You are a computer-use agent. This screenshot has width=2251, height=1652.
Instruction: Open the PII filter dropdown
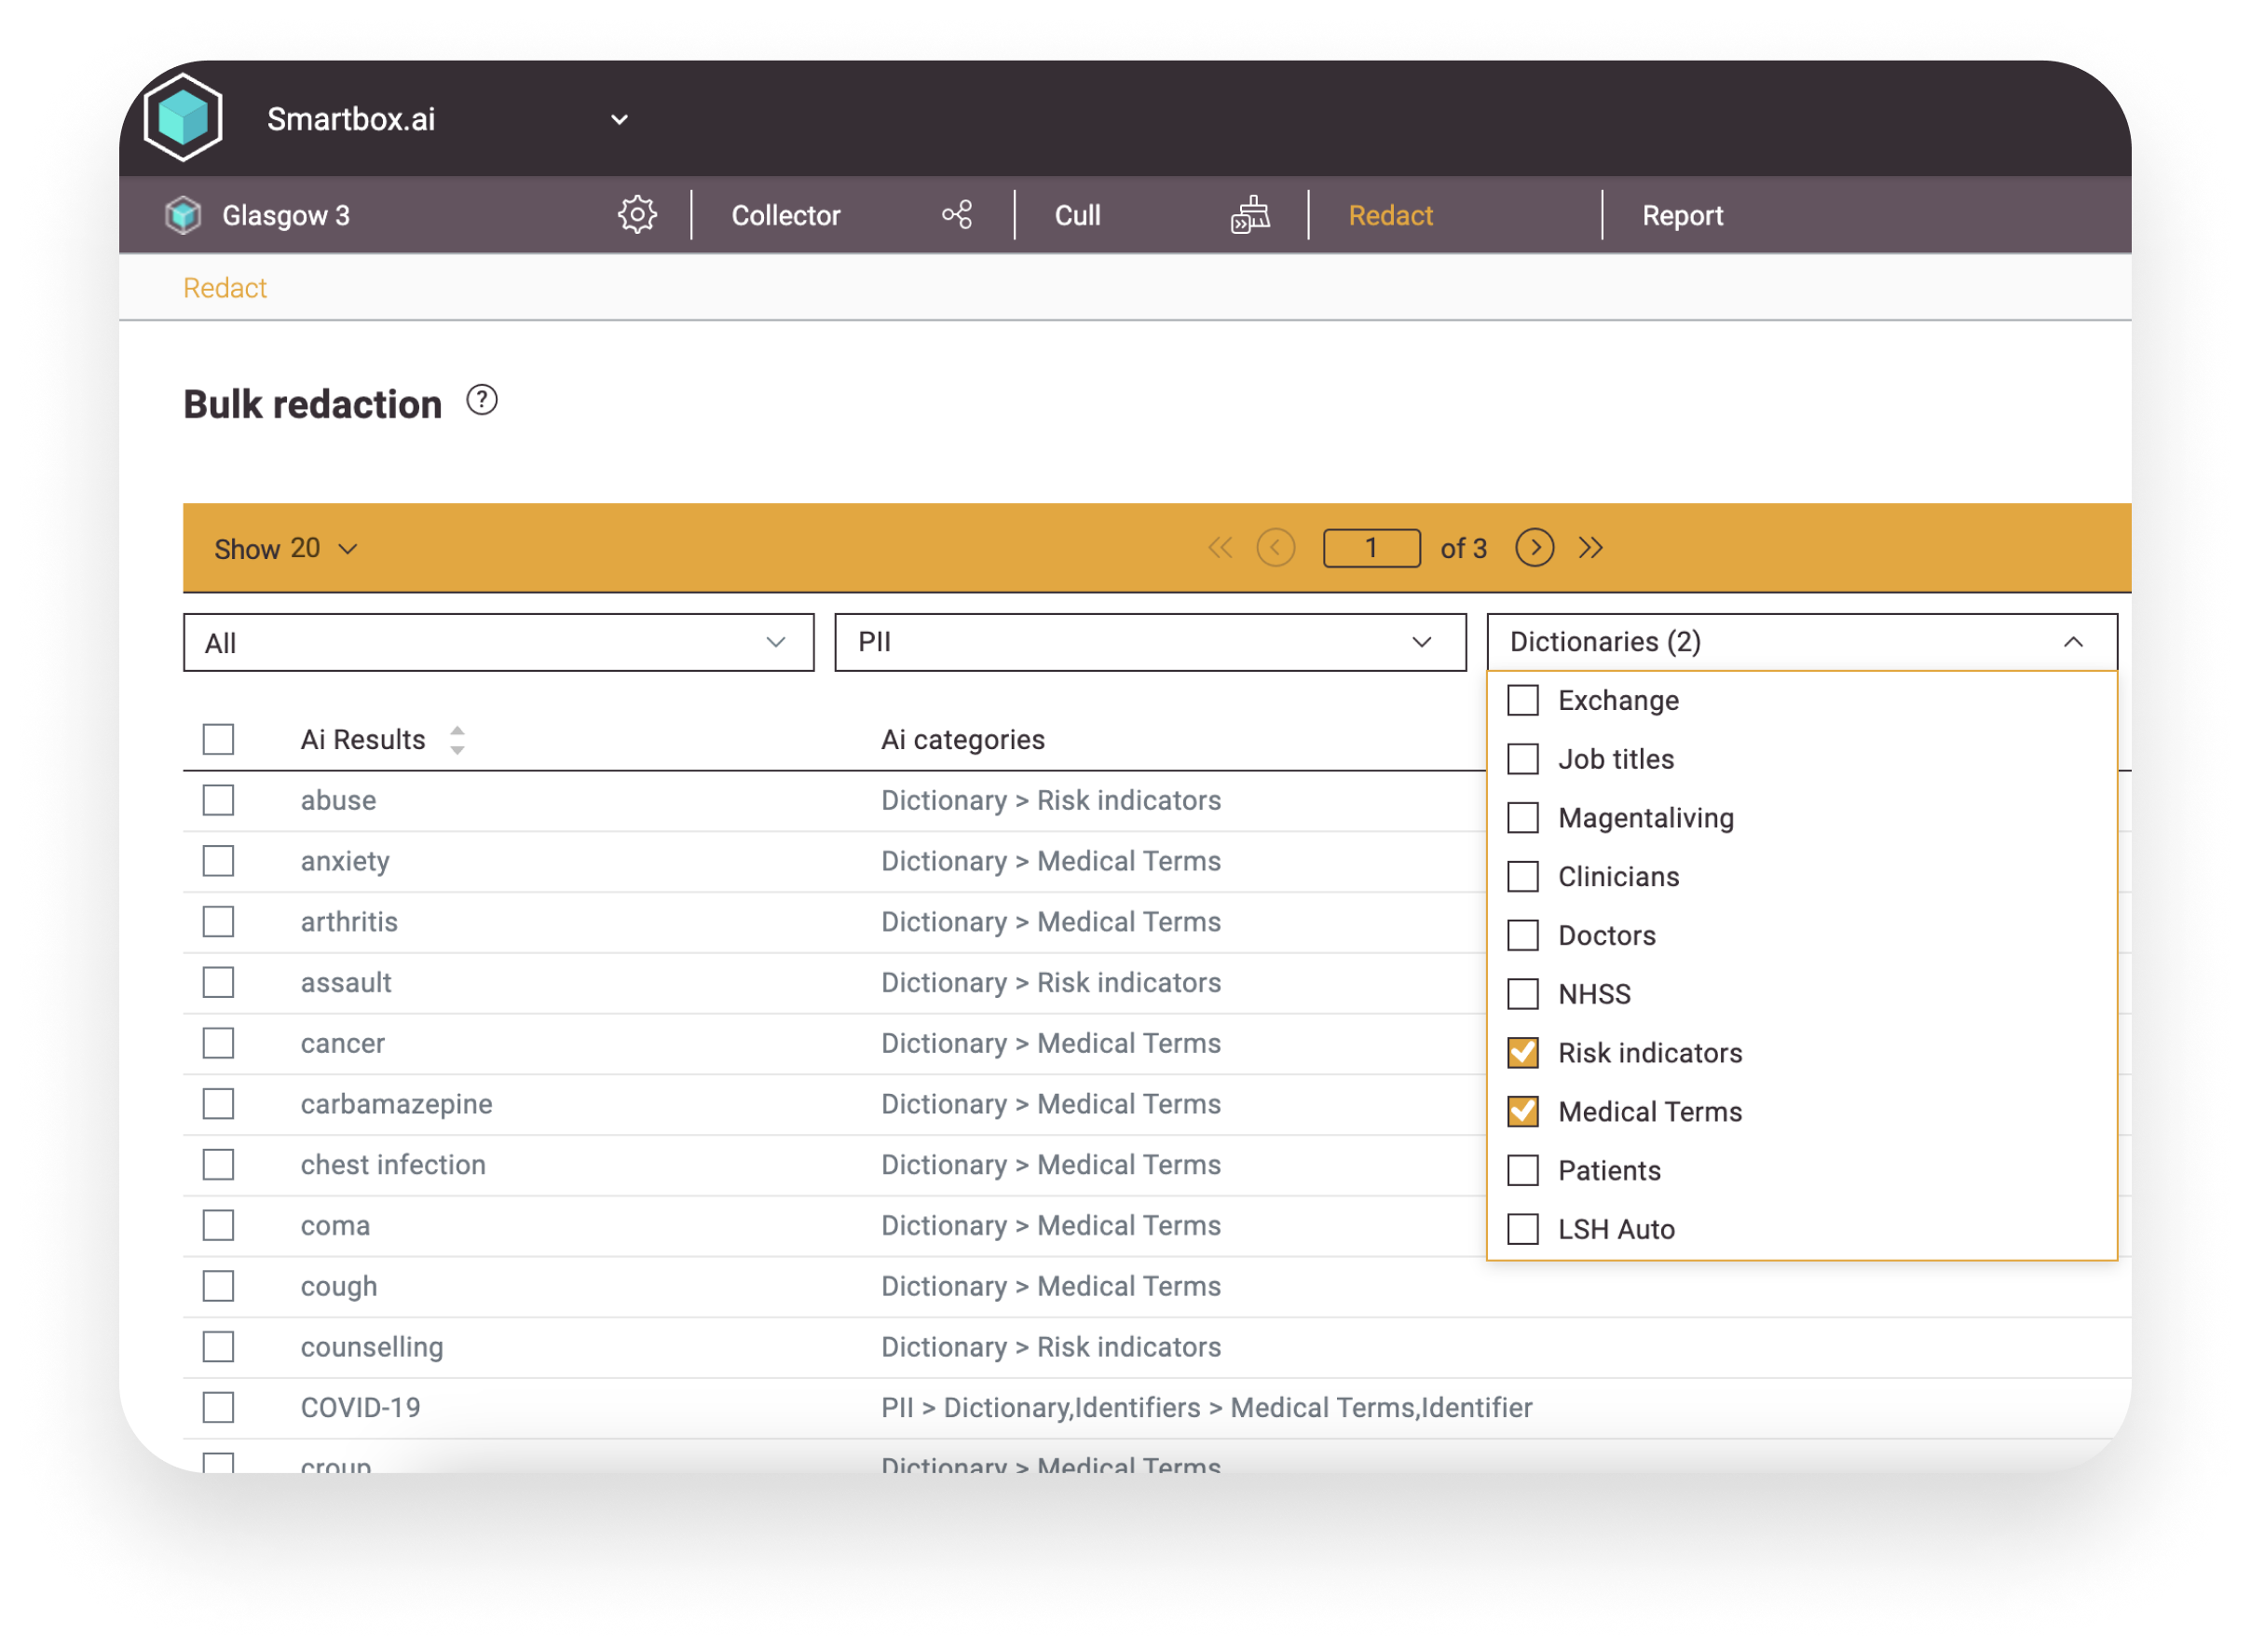[1149, 642]
